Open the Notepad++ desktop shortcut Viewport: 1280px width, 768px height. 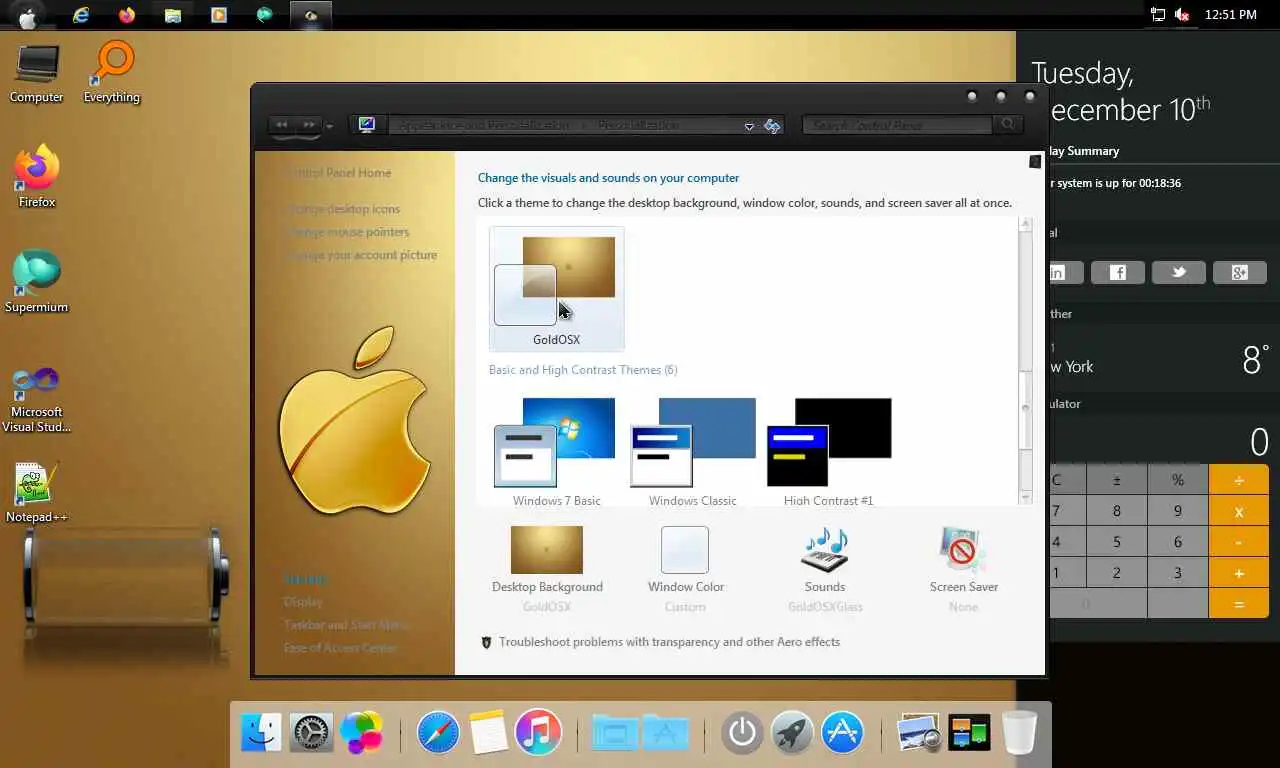37,492
